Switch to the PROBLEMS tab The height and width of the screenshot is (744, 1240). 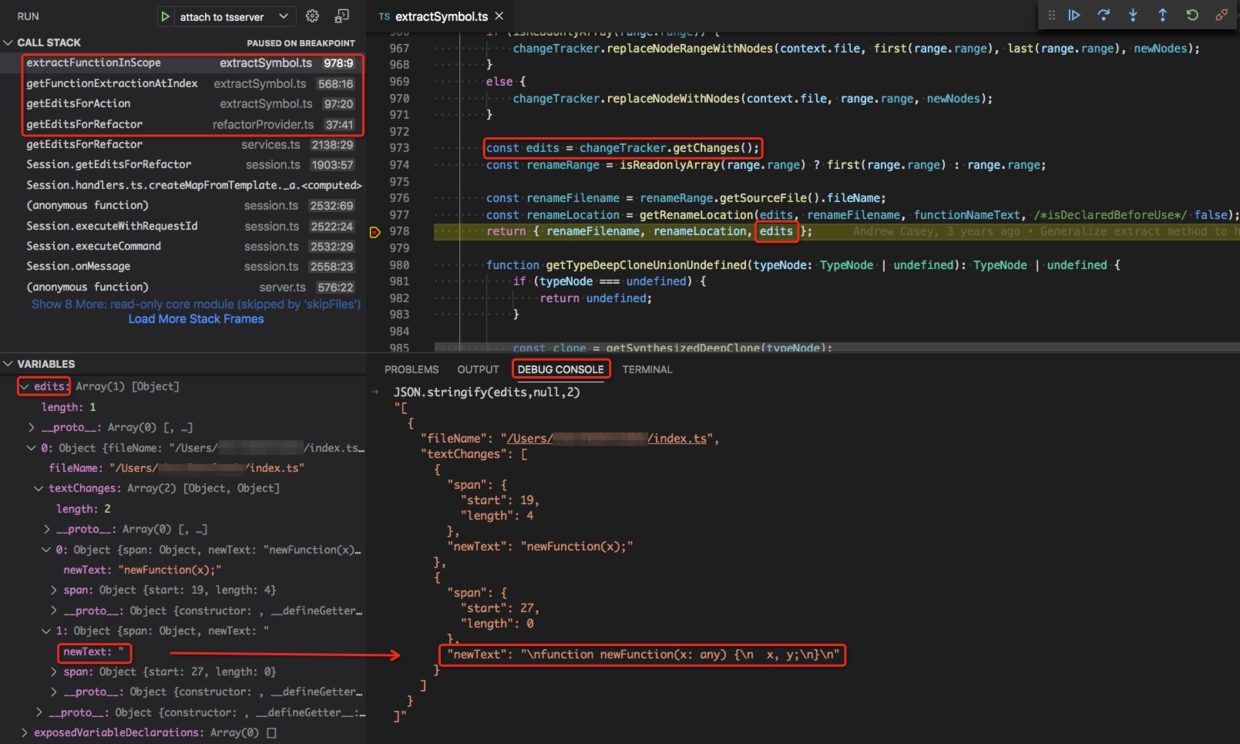(x=411, y=368)
